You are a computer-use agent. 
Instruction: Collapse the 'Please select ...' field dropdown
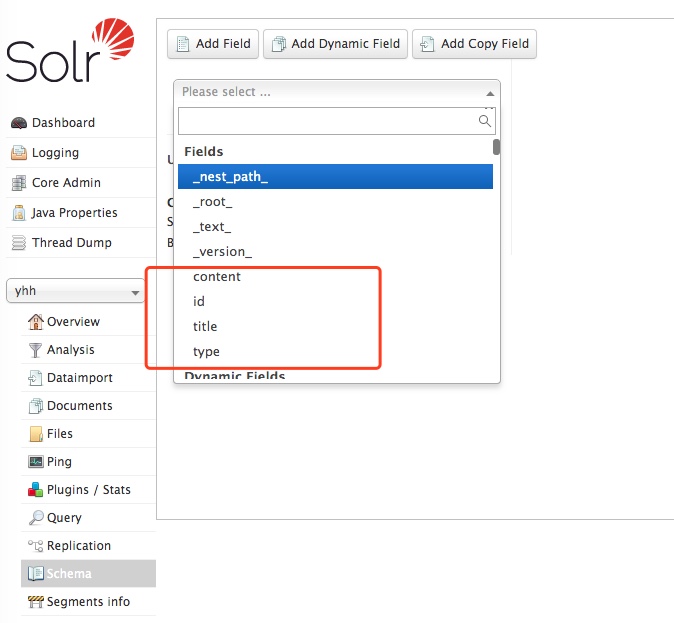click(336, 92)
